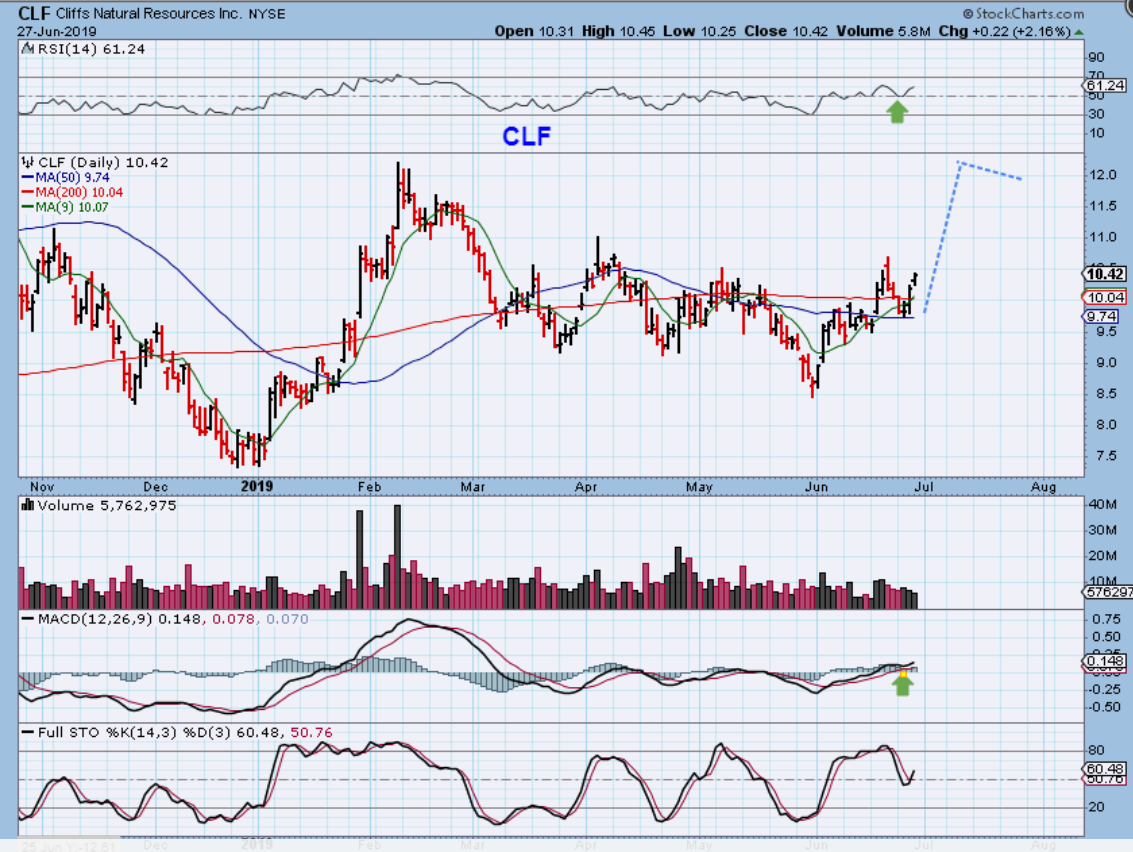The width and height of the screenshot is (1133, 852).
Task: Click the Chg +0.22 (+2.16%) value
Action: [x=1004, y=31]
